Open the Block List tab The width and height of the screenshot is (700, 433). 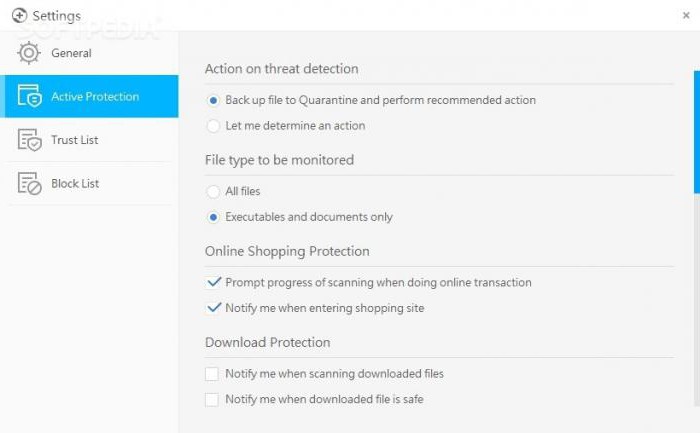pos(75,184)
